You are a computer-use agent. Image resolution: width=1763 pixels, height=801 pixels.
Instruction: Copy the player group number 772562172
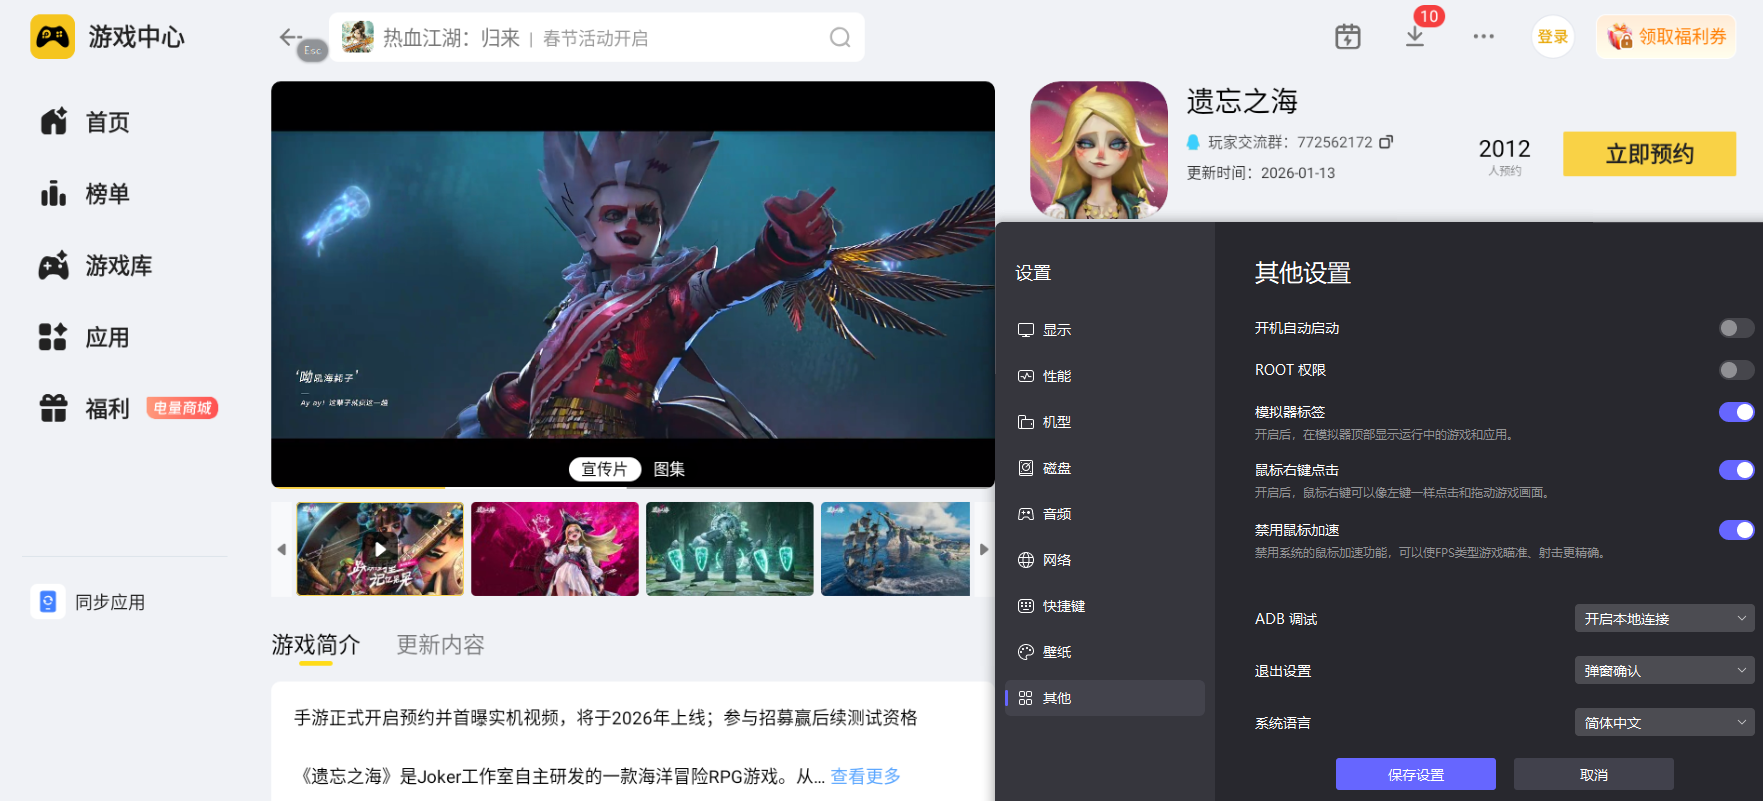pos(1386,142)
